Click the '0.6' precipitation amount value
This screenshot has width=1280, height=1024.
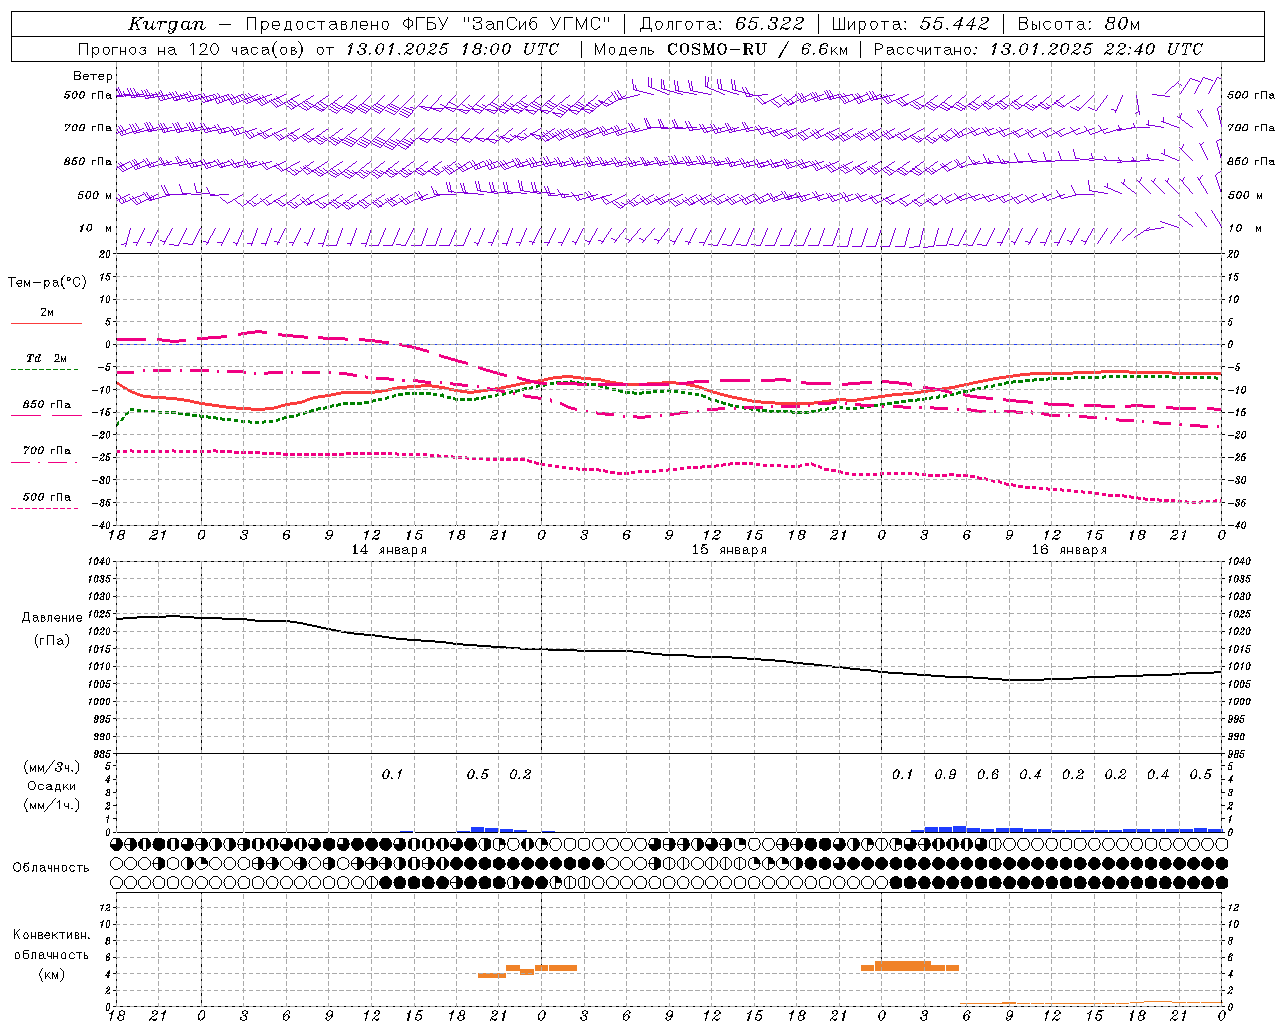[988, 774]
